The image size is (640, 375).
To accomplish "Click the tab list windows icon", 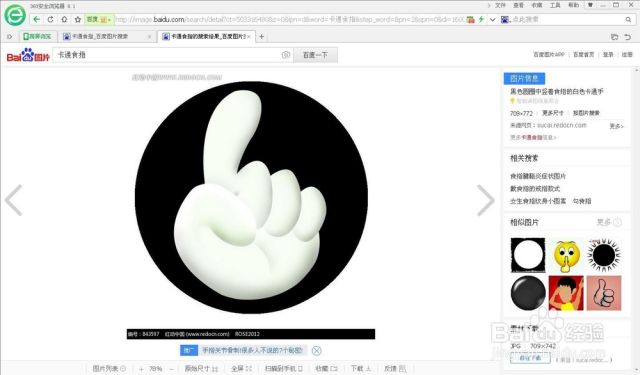I will click(615, 37).
